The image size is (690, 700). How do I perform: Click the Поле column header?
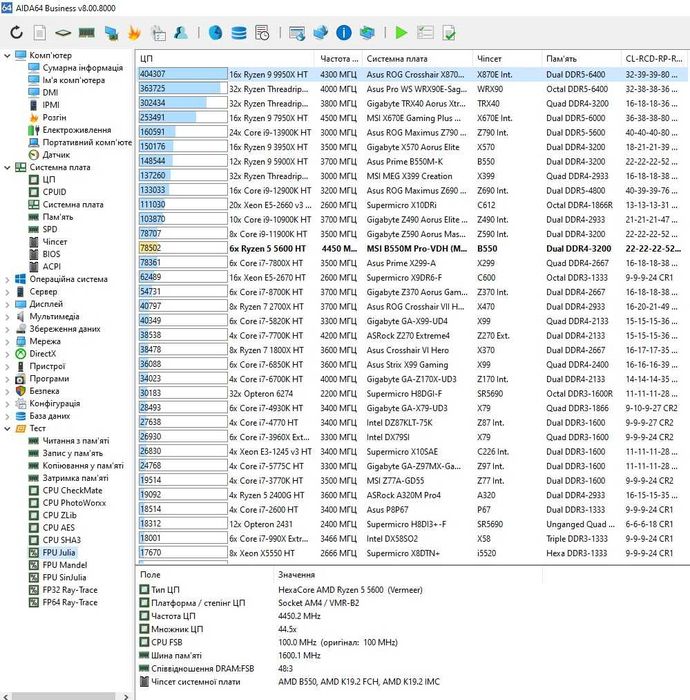pyautogui.click(x=204, y=575)
